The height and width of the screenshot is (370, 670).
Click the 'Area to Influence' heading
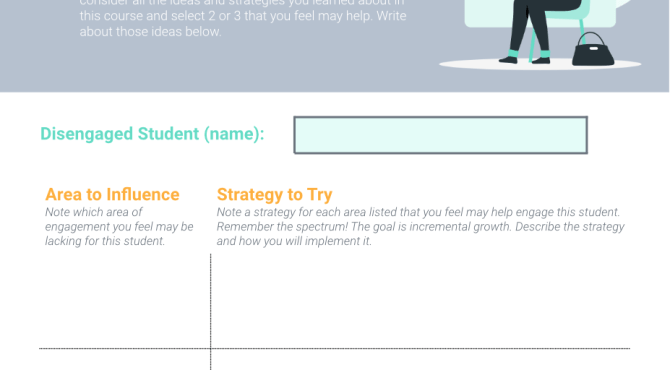point(112,194)
